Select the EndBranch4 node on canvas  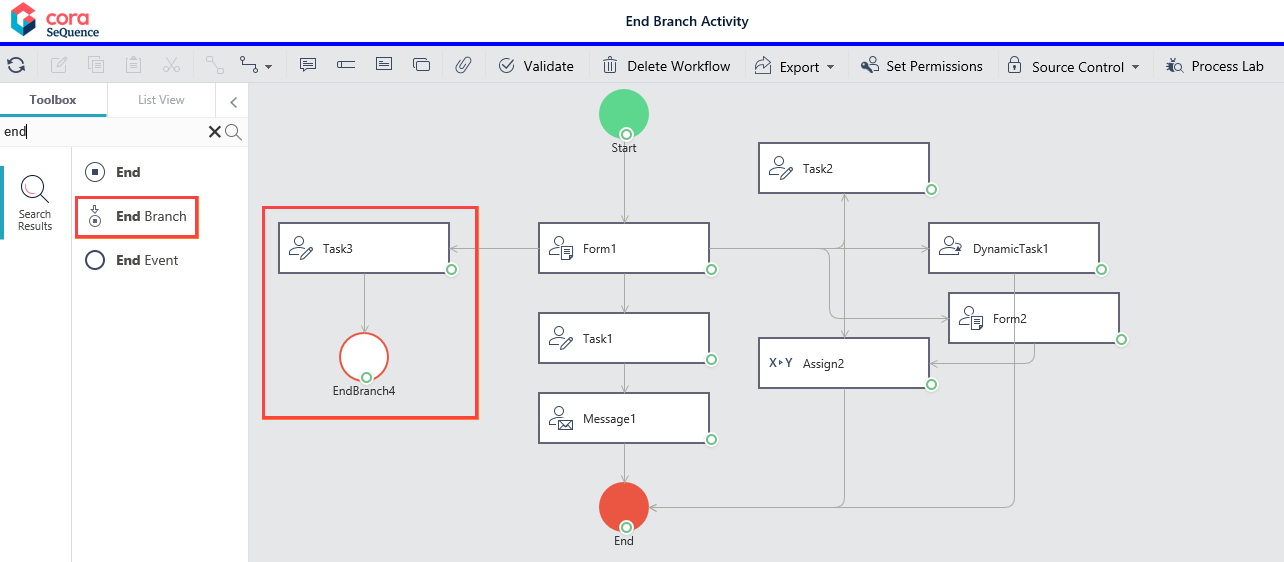[x=364, y=357]
